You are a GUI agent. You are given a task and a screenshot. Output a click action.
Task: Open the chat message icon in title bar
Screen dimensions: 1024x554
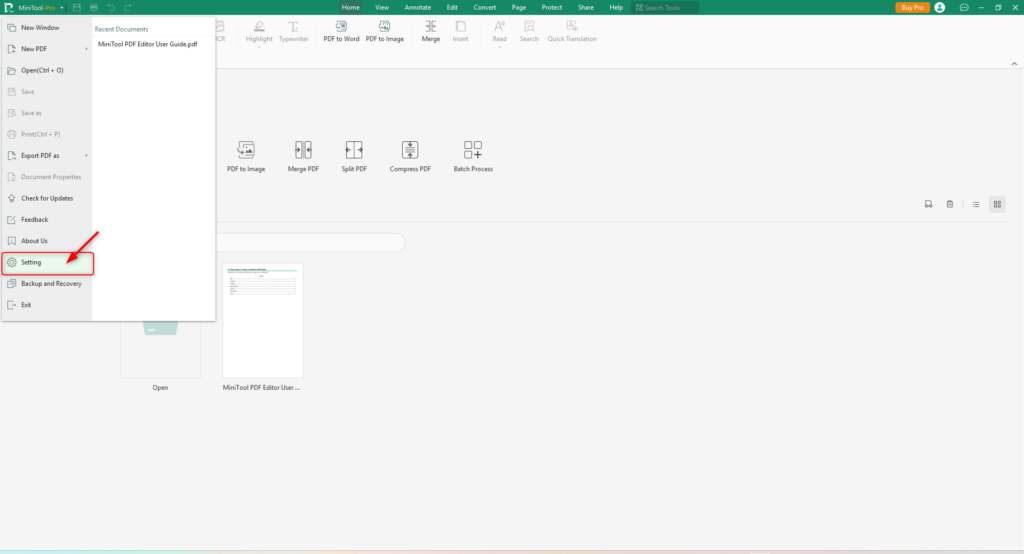(964, 7)
